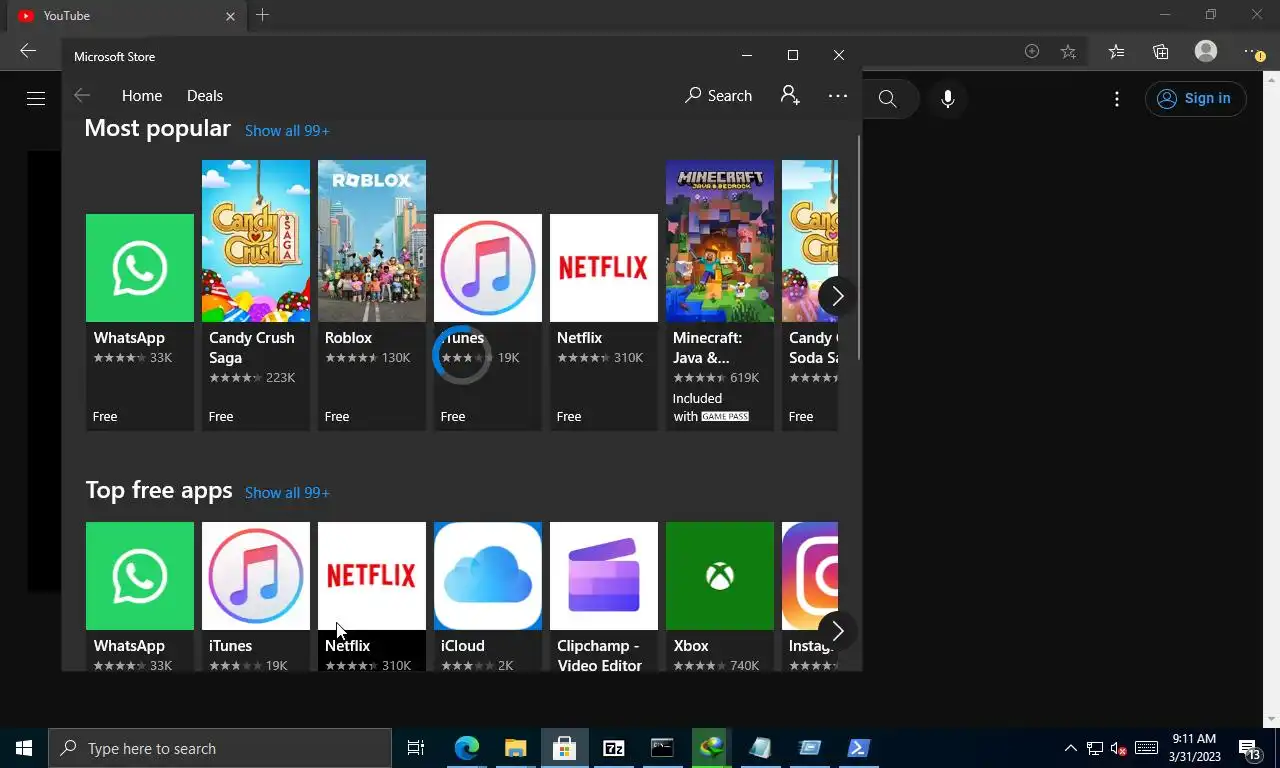Click the Store account sign-in icon

tap(790, 96)
